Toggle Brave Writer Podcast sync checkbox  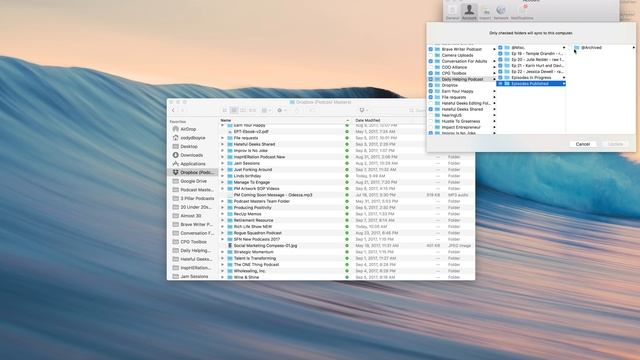(431, 49)
